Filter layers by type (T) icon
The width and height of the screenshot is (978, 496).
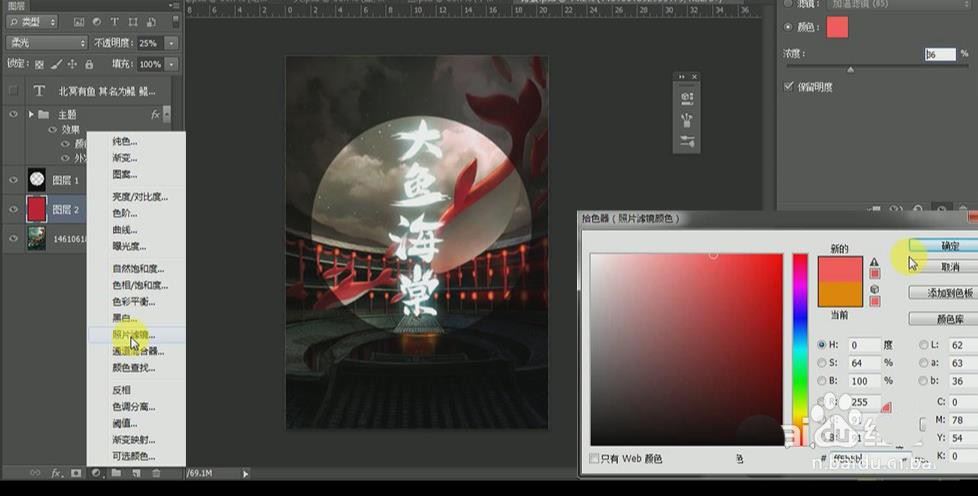pyautogui.click(x=115, y=22)
